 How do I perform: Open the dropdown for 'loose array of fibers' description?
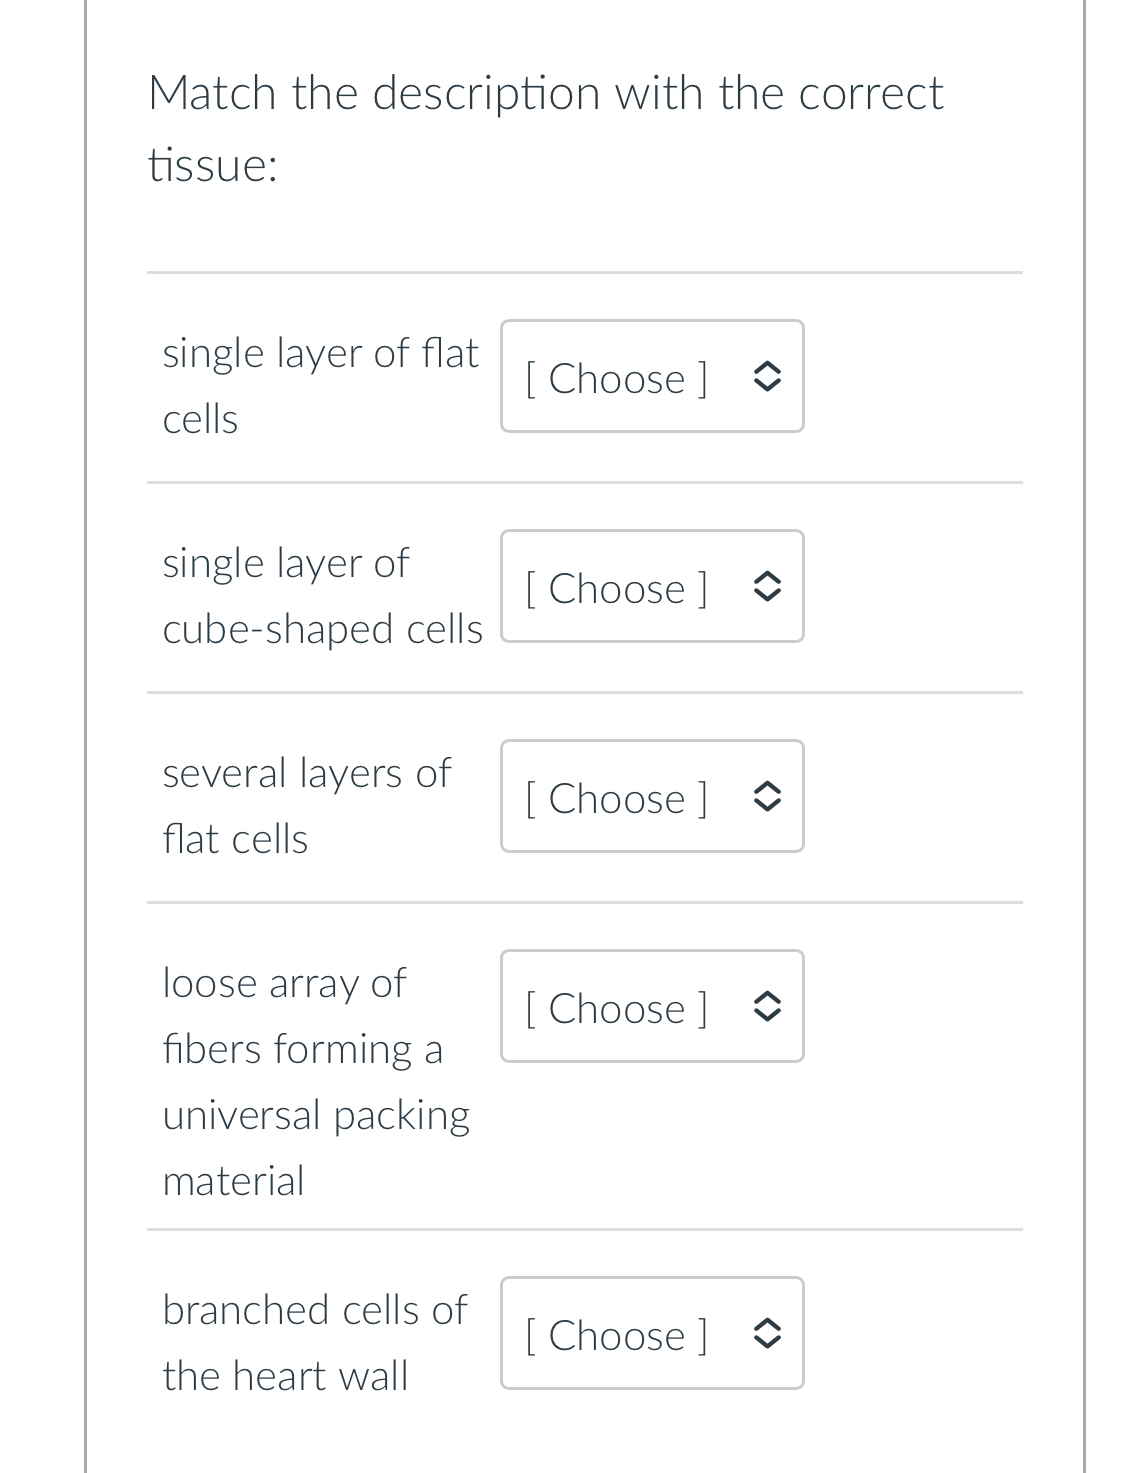pyautogui.click(x=651, y=1007)
